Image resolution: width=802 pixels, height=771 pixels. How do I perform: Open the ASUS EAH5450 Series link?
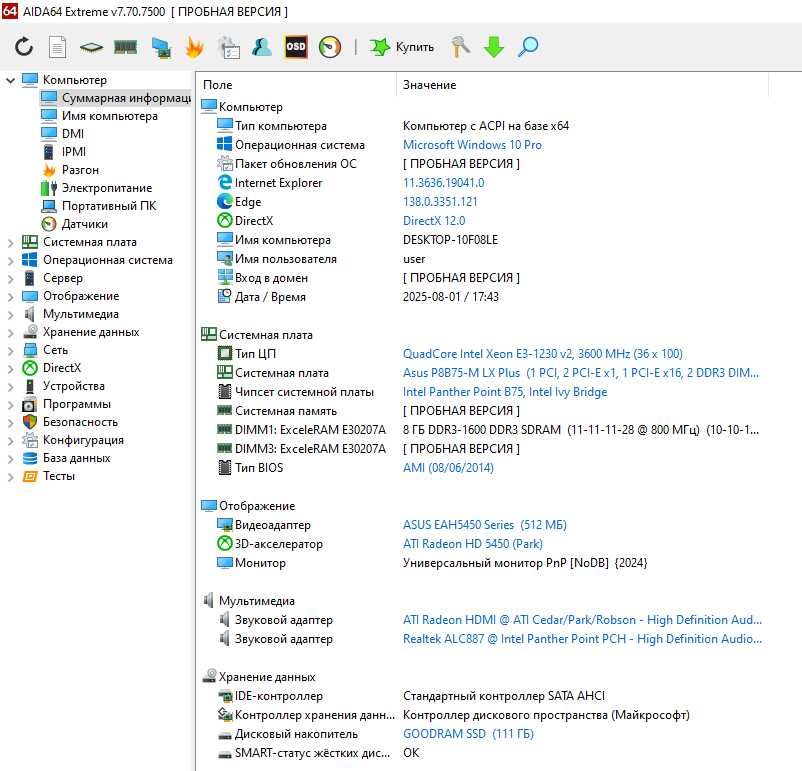pyautogui.click(x=484, y=525)
